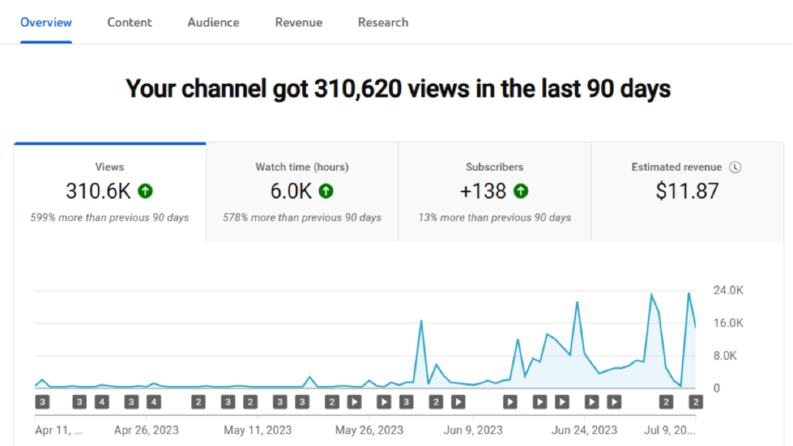The image size is (793, 446).
Task: Click the 'Apr 26, 2023' date label
Action: click(x=146, y=430)
